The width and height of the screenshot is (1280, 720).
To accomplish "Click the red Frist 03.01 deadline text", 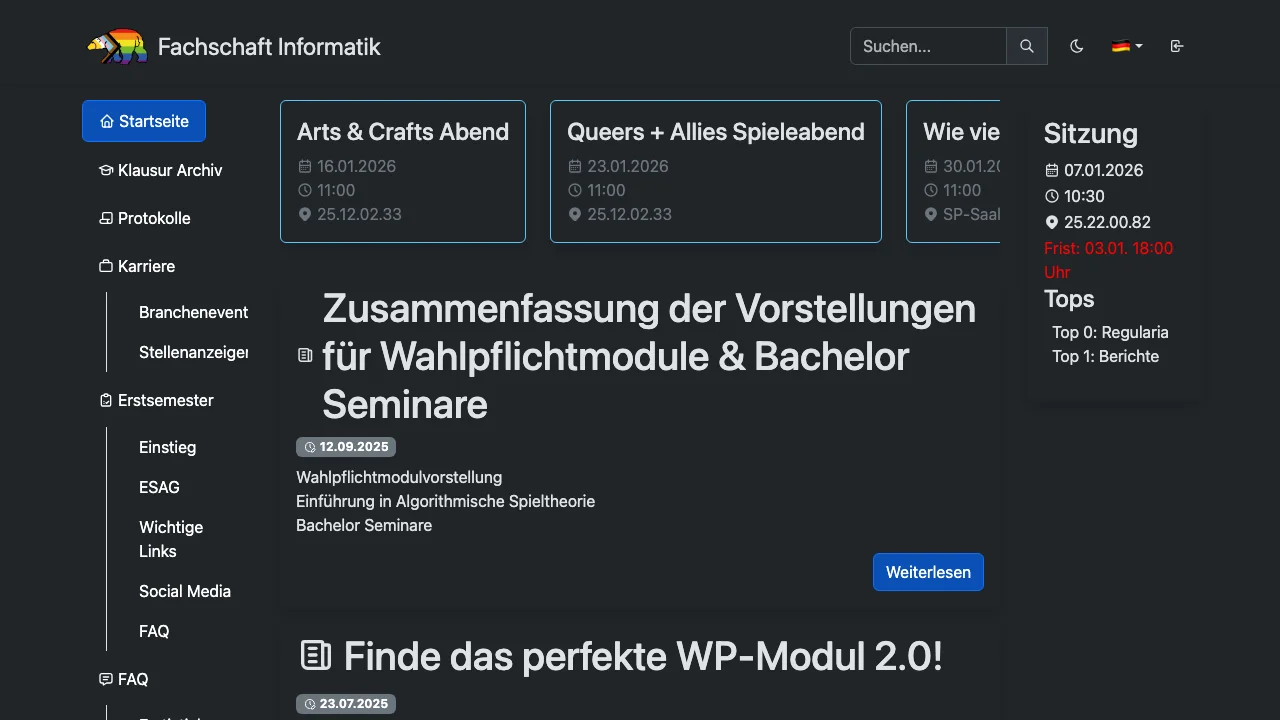I will [1108, 248].
